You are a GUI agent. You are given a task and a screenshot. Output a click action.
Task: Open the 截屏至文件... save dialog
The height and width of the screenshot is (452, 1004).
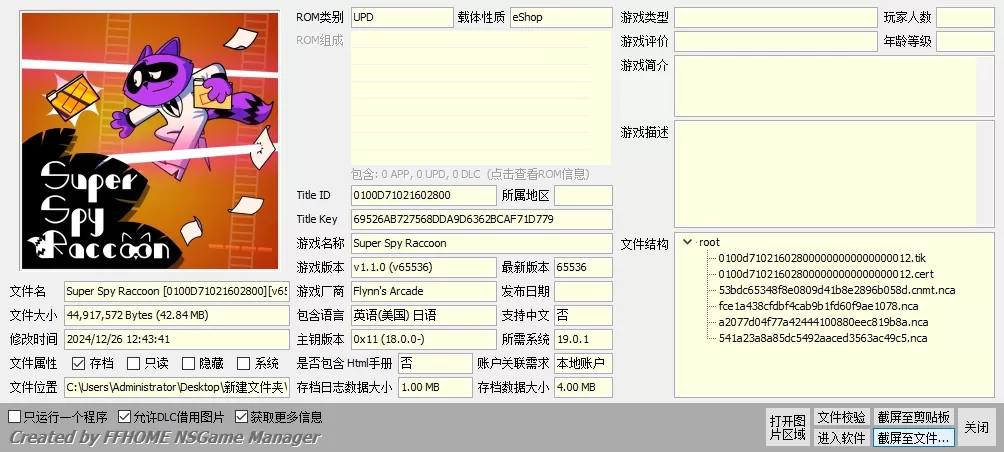click(914, 437)
